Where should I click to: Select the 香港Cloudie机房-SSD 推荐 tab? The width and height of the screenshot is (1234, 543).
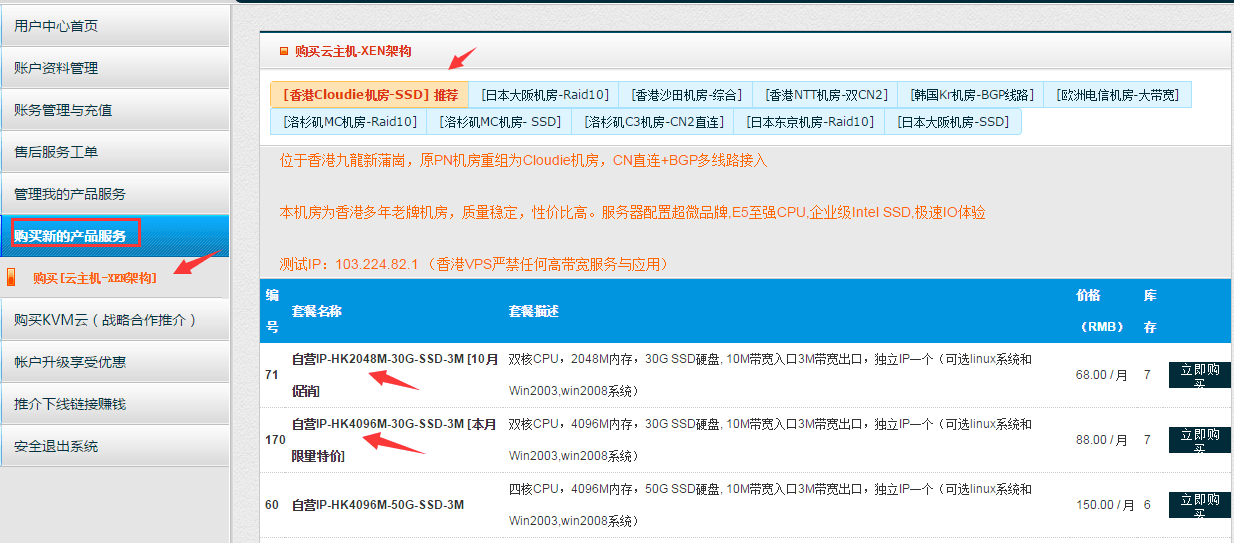point(369,95)
